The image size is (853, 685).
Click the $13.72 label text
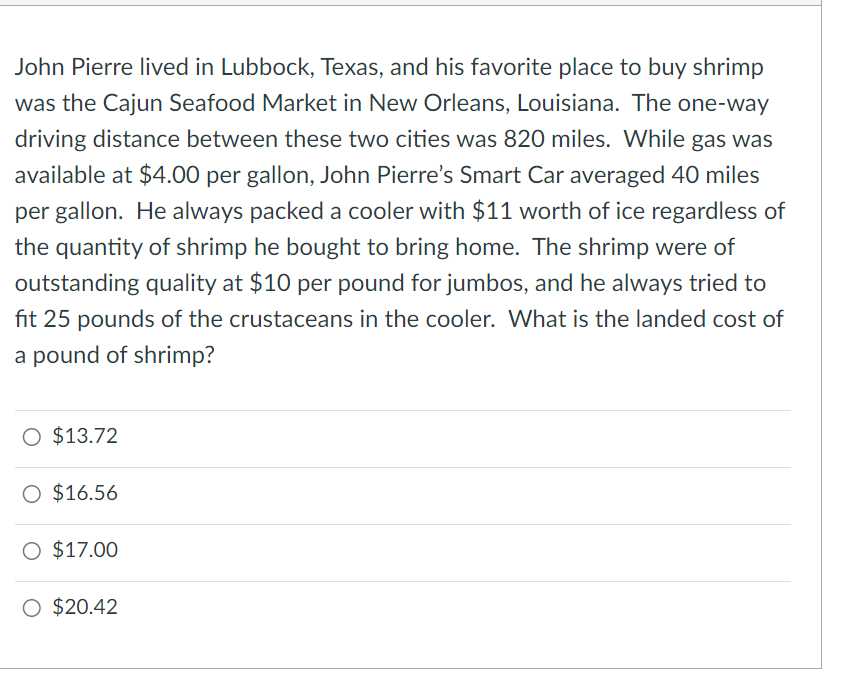86,435
